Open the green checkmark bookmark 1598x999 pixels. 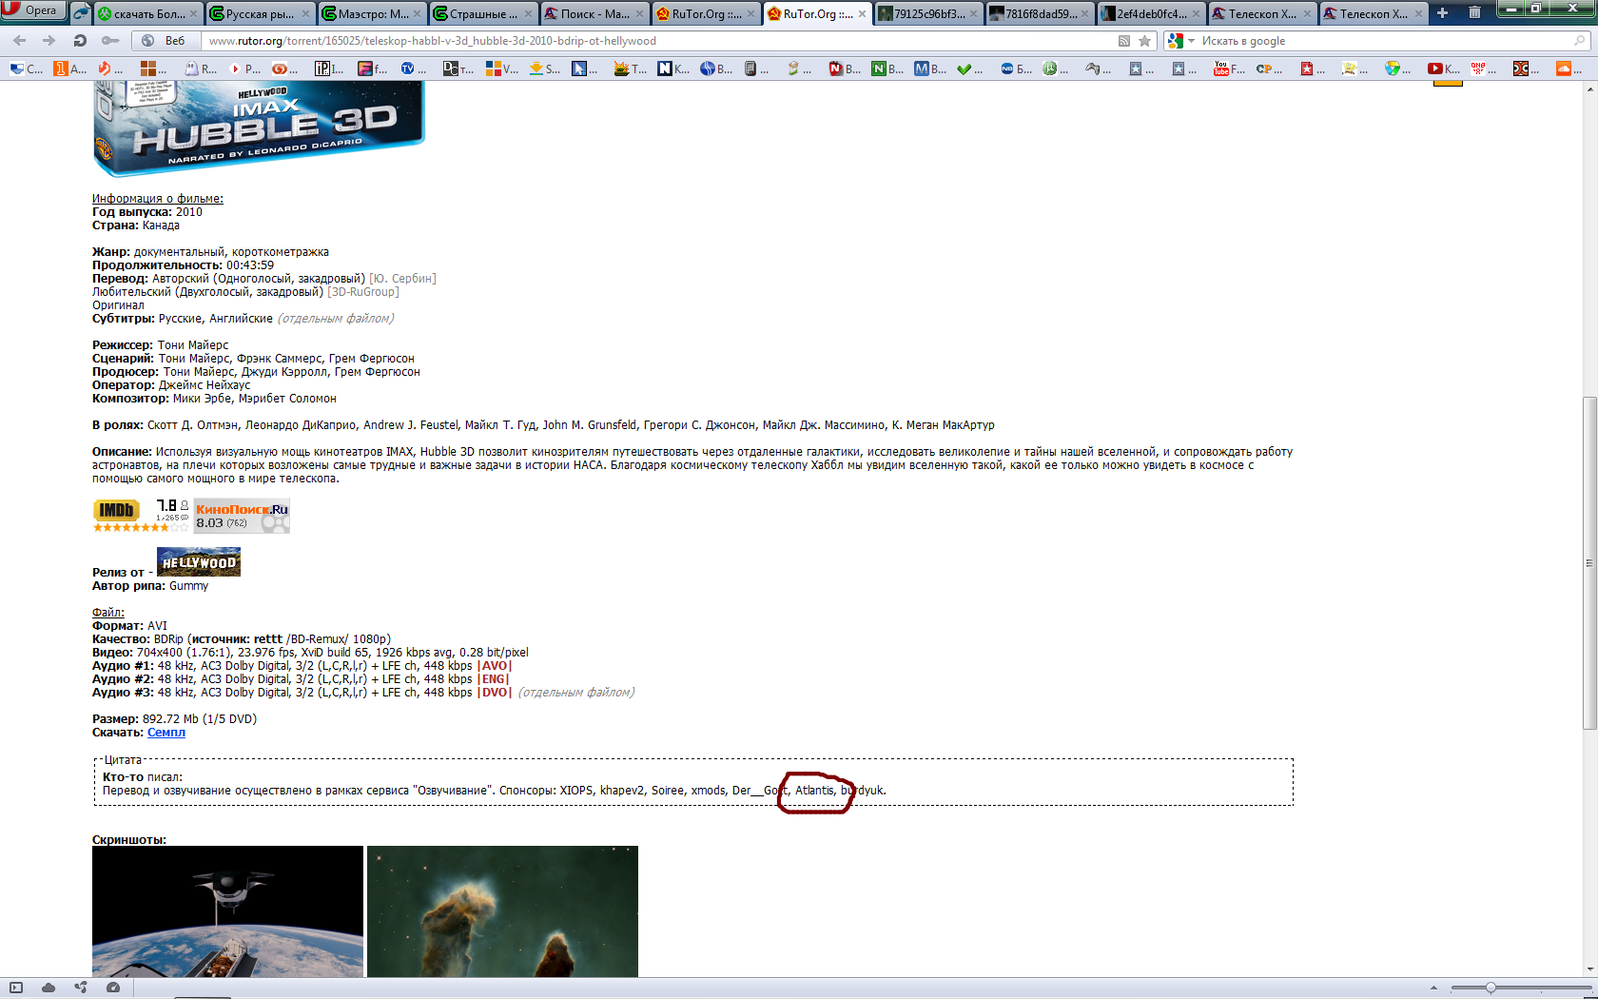[971, 68]
